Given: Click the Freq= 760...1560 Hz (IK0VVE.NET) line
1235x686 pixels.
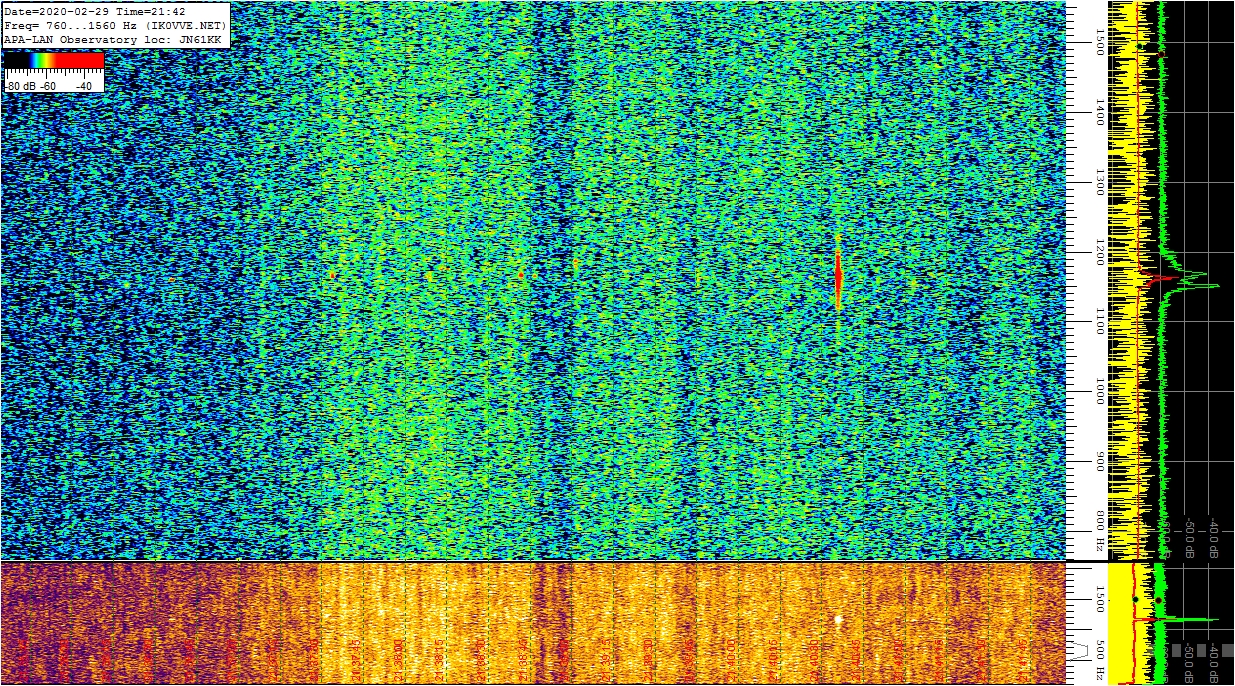Looking at the screenshot, I should pyautogui.click(x=116, y=25).
